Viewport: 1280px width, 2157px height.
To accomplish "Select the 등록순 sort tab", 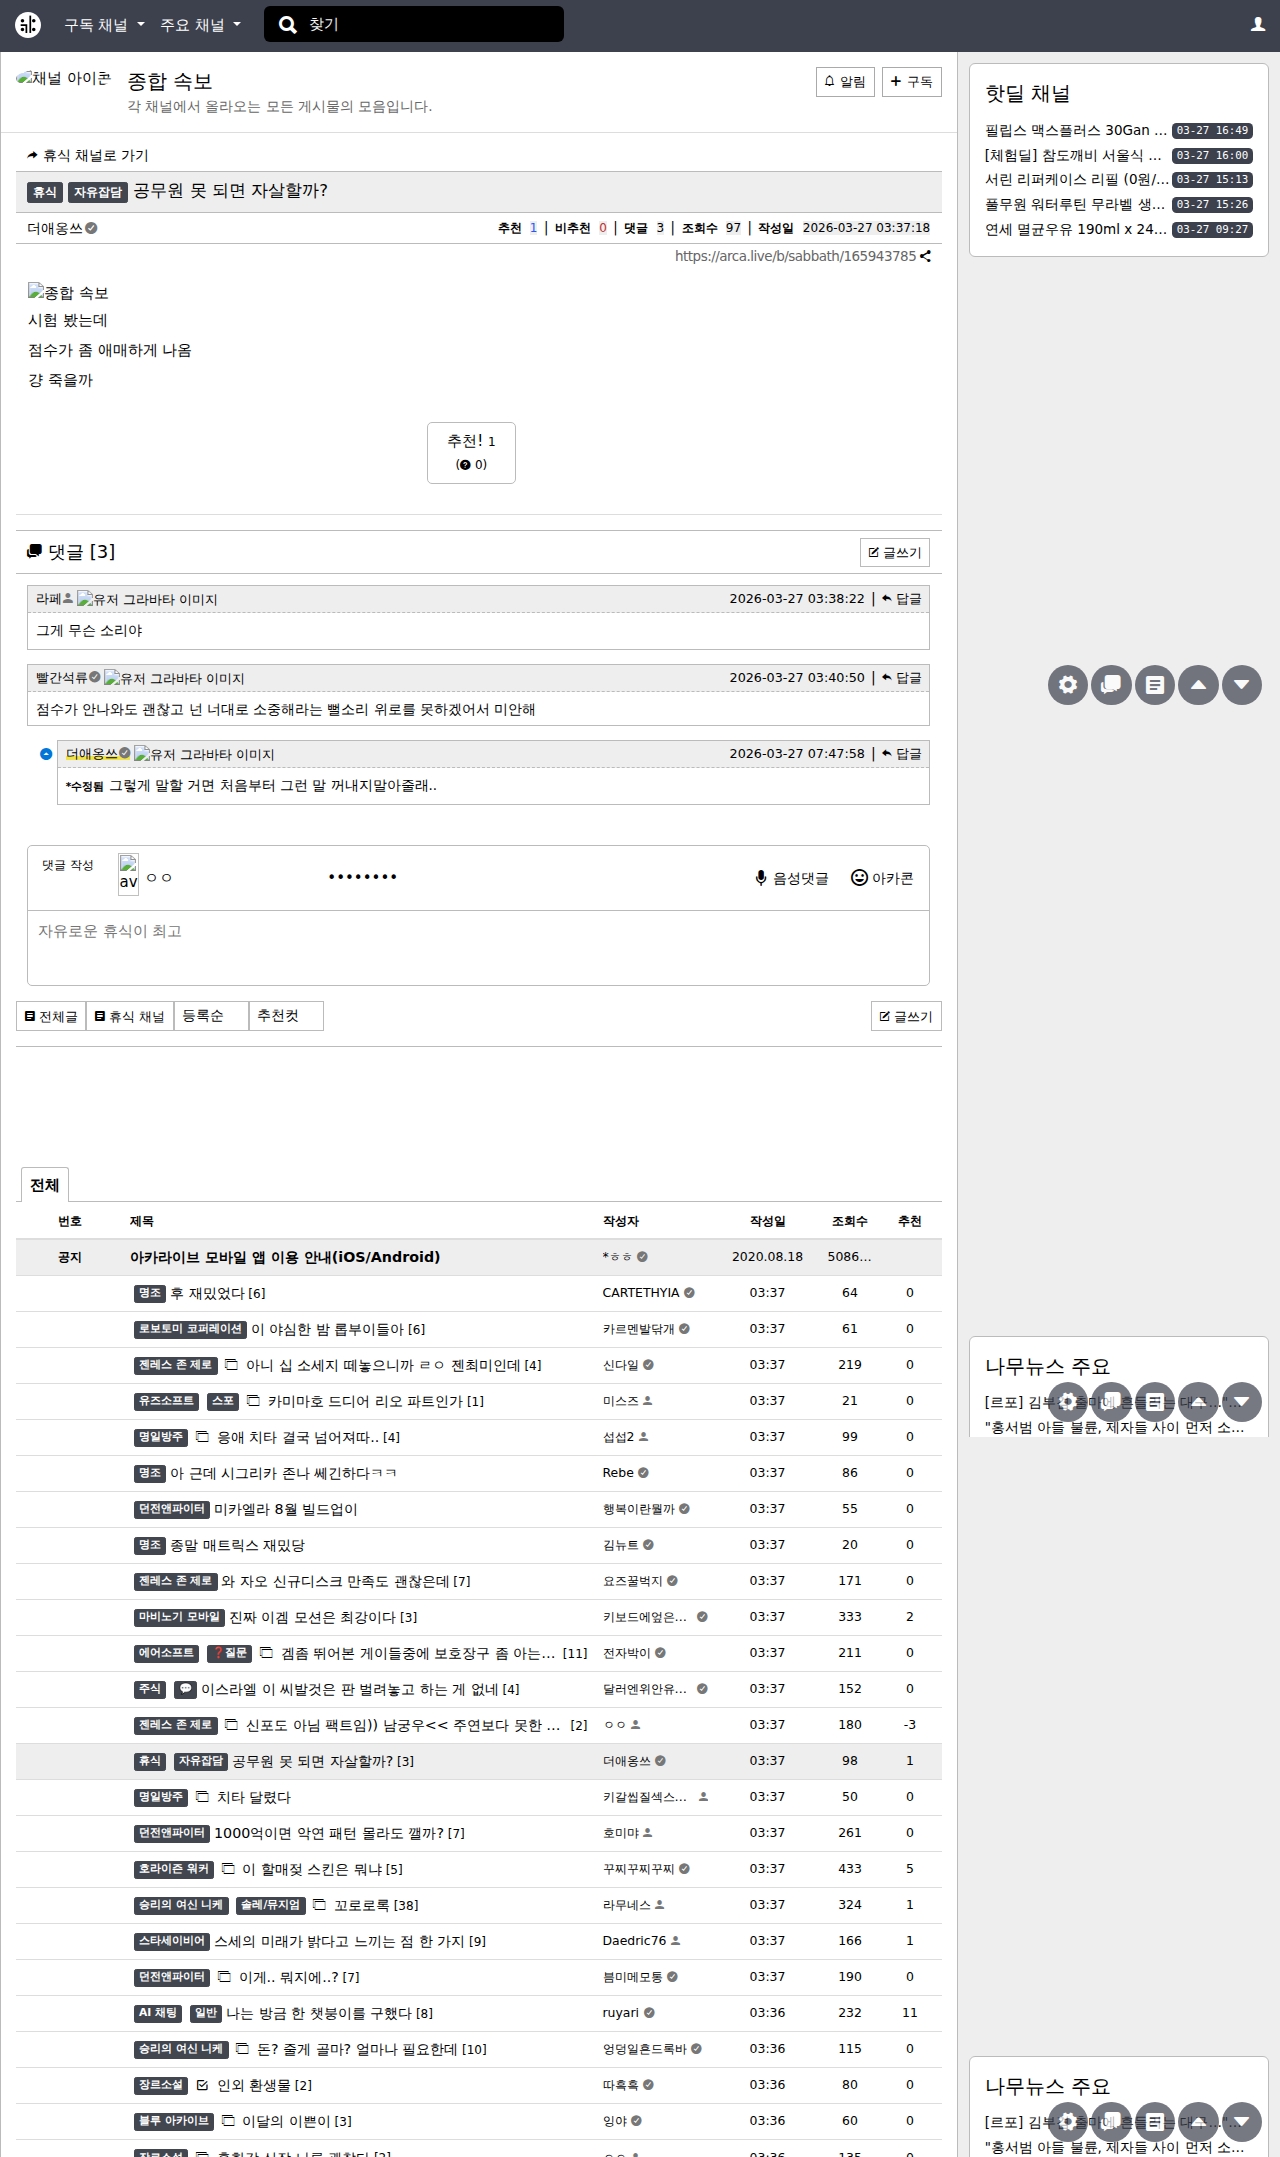I will pos(211,1016).
